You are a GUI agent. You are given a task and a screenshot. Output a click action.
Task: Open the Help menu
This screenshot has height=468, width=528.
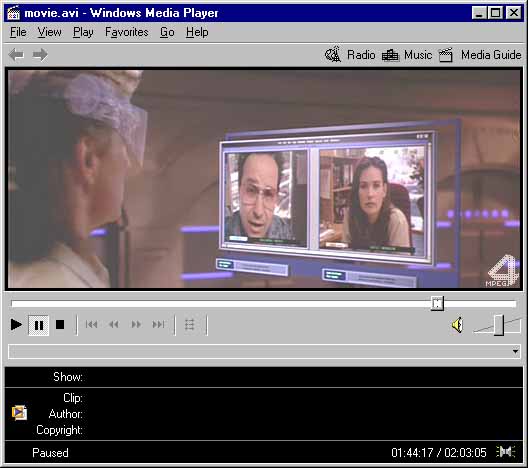197,32
